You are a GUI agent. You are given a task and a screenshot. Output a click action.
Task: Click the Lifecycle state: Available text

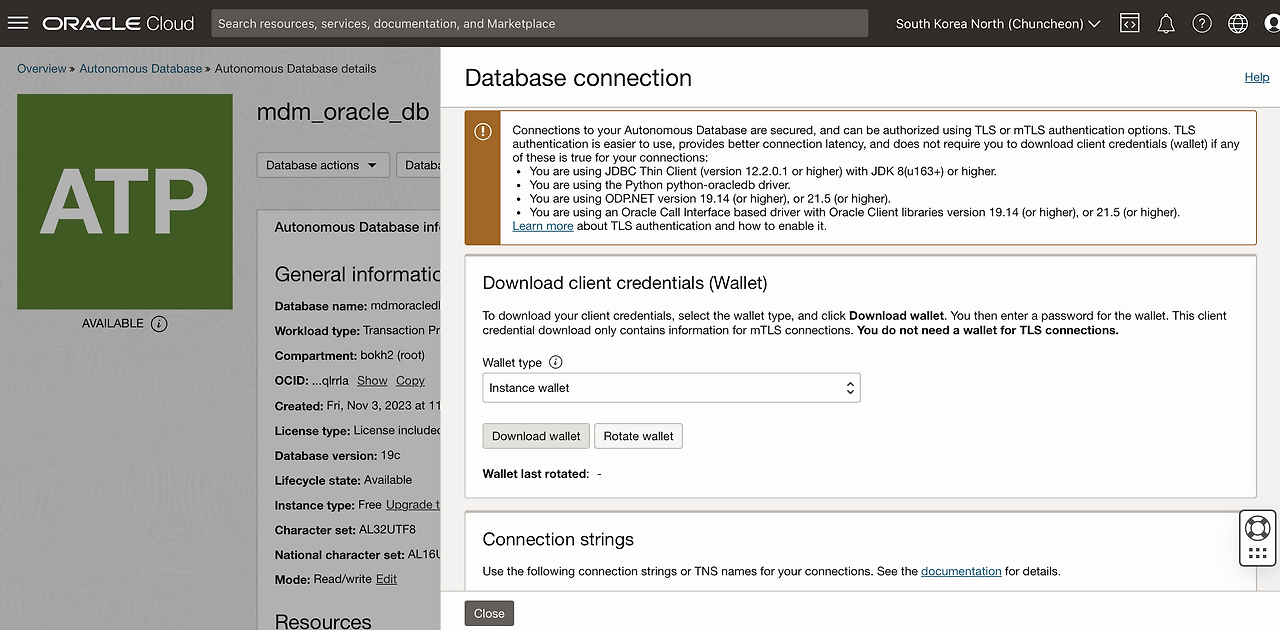344,480
